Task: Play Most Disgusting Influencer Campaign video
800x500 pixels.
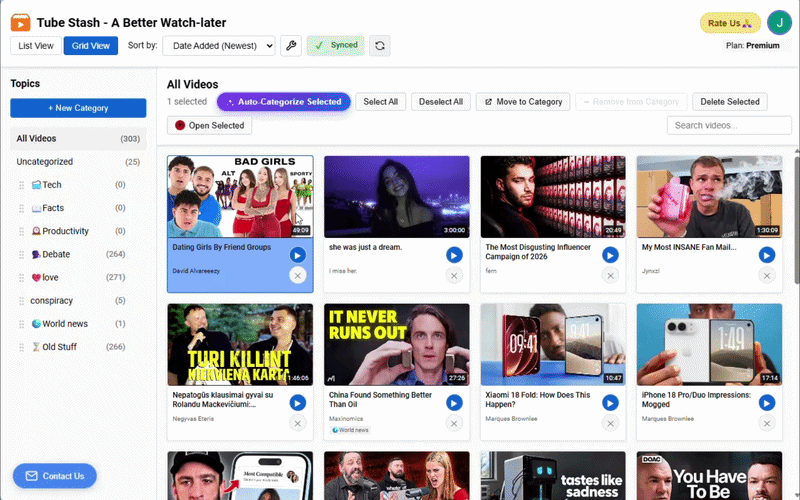Action: [x=610, y=255]
